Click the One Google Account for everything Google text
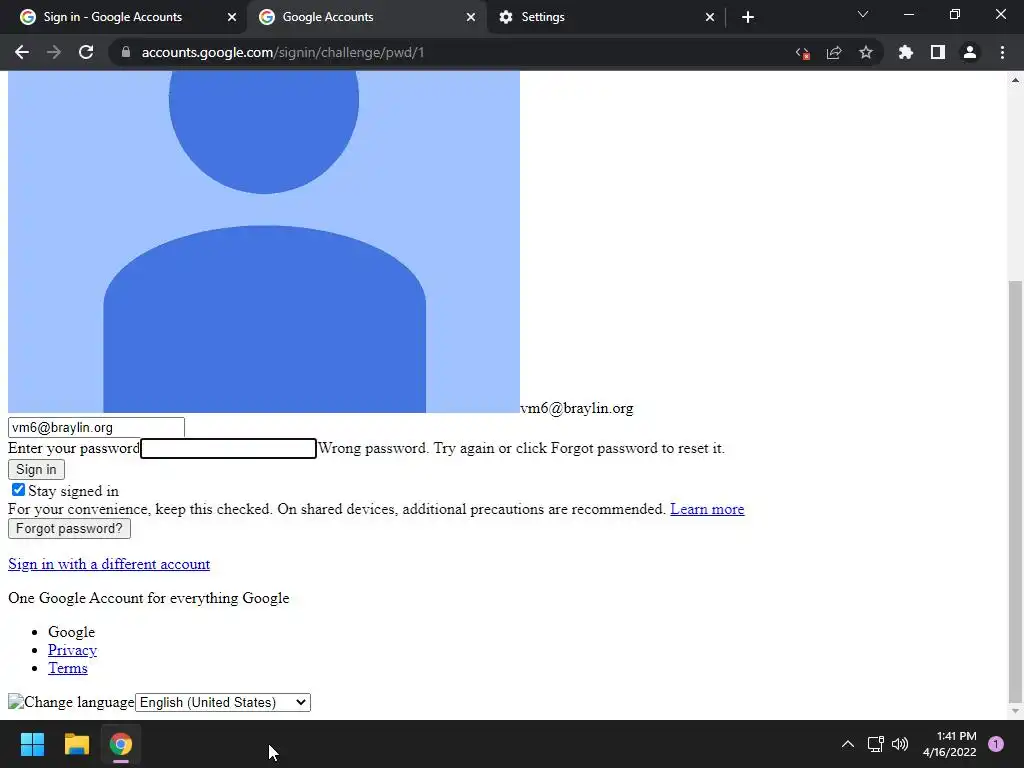 pos(148,598)
